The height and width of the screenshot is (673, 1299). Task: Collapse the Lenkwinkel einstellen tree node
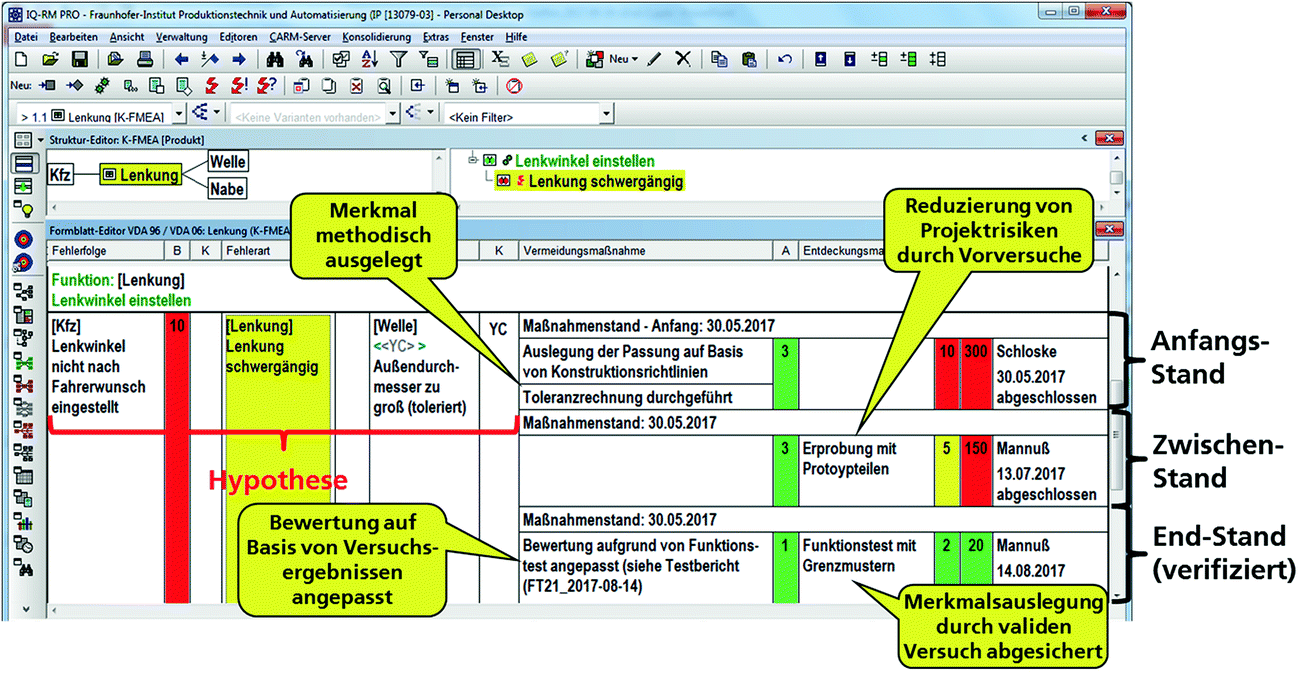coord(473,160)
